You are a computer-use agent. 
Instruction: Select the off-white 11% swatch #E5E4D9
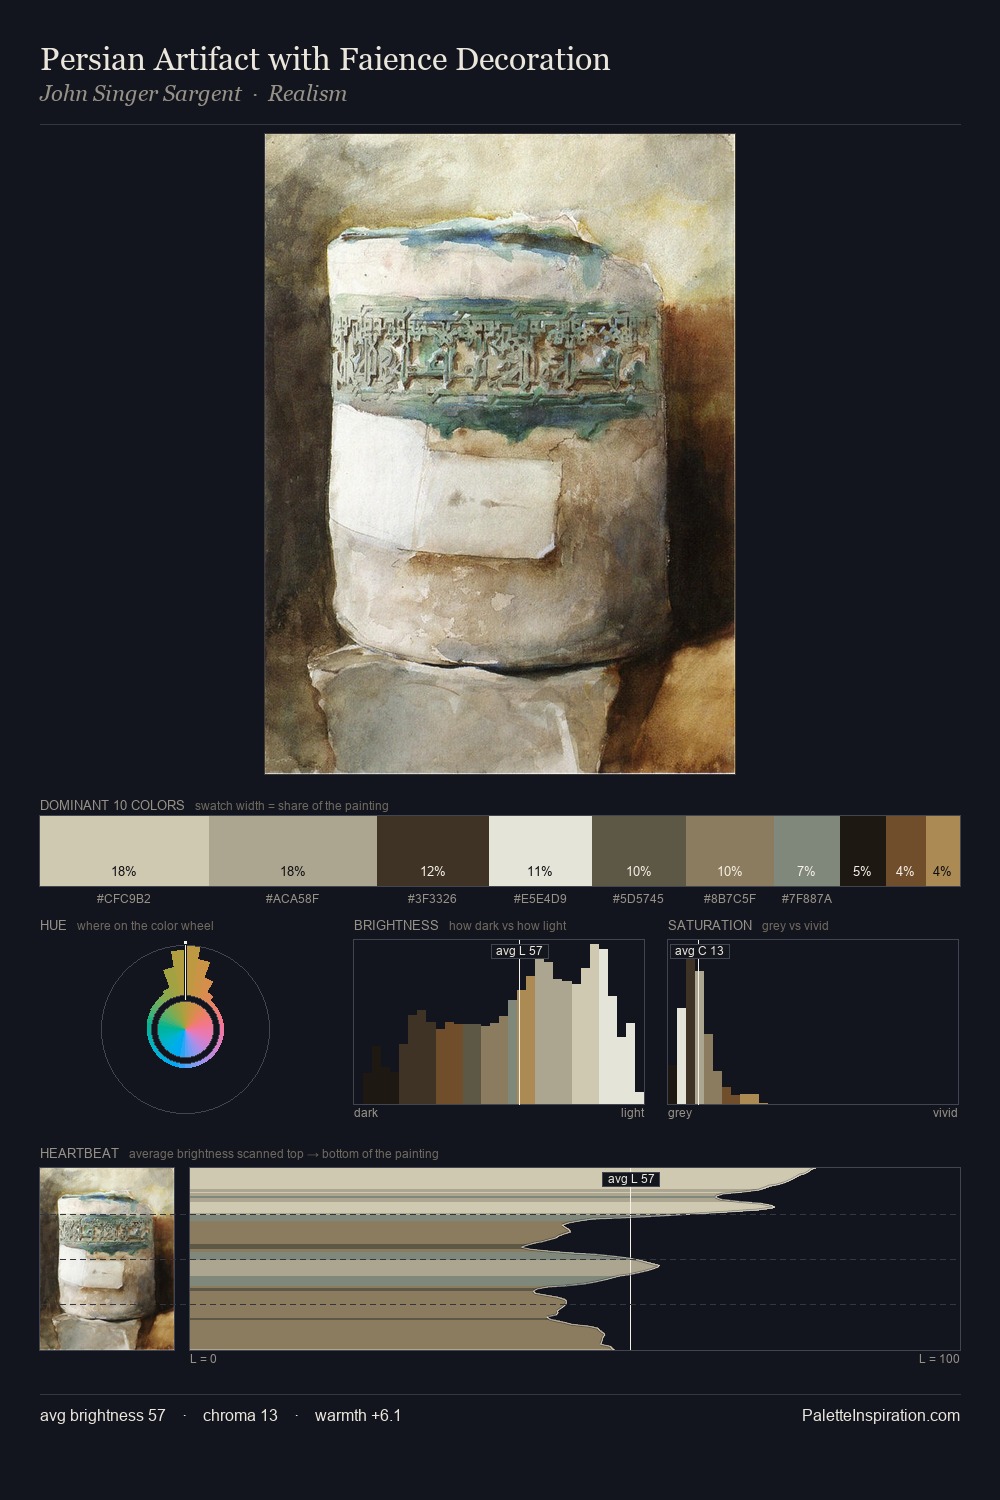coord(540,851)
